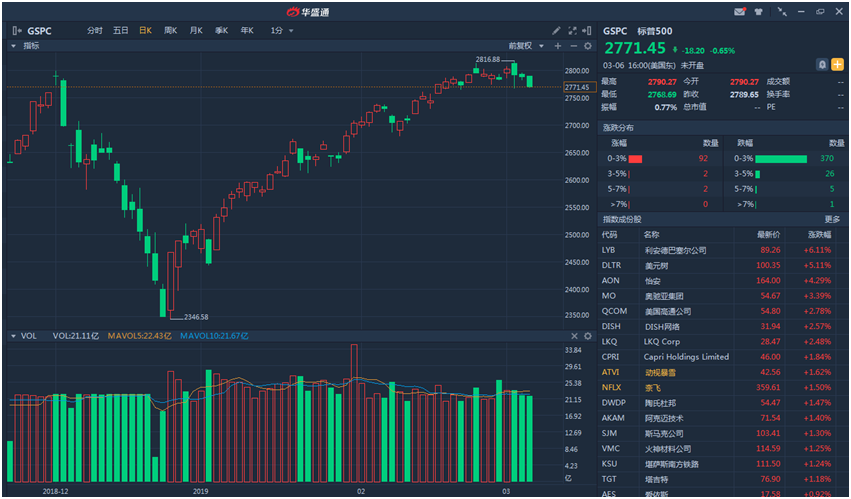Open LYB 利安德巴塞尔公司 row
851x499 pixels.
pos(722,250)
